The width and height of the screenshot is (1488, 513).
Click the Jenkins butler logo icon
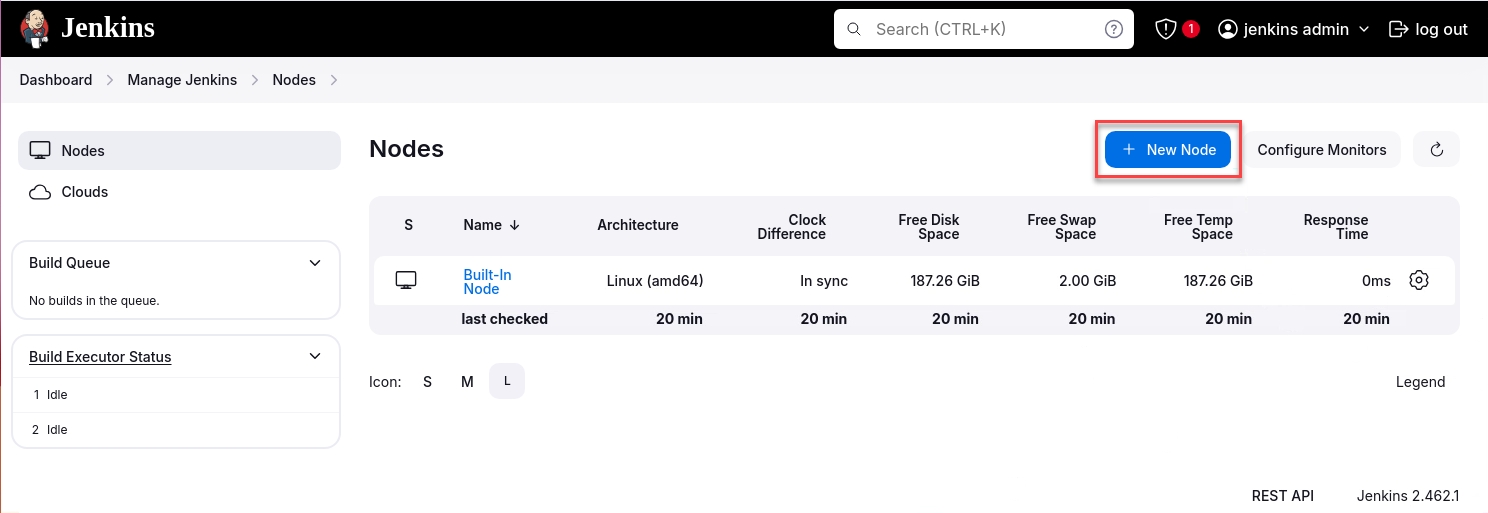click(x=35, y=28)
